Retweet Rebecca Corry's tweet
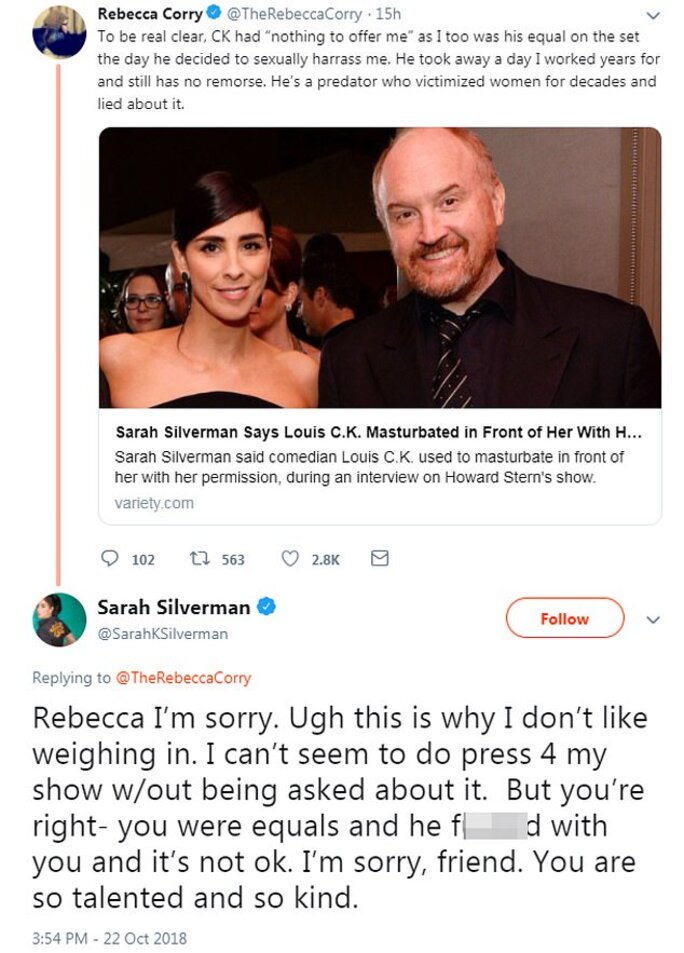Viewport: 684px width, 953px height. point(198,559)
